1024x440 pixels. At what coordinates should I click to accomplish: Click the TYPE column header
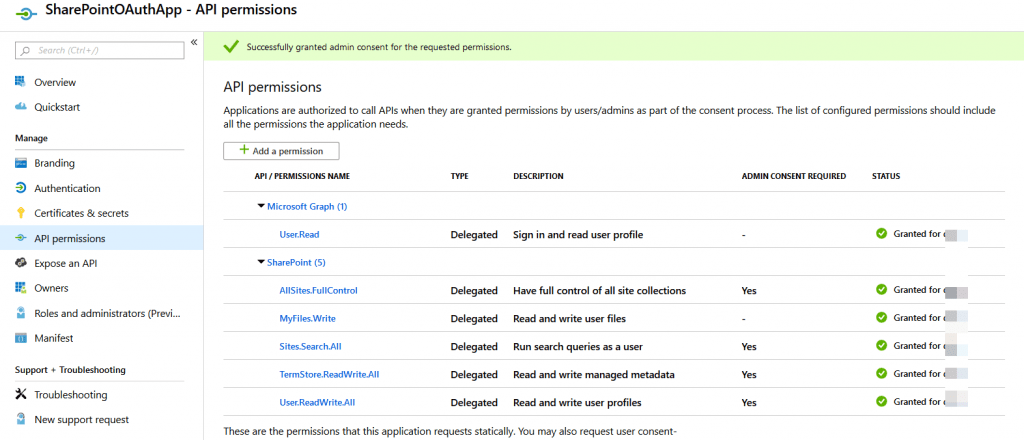460,176
